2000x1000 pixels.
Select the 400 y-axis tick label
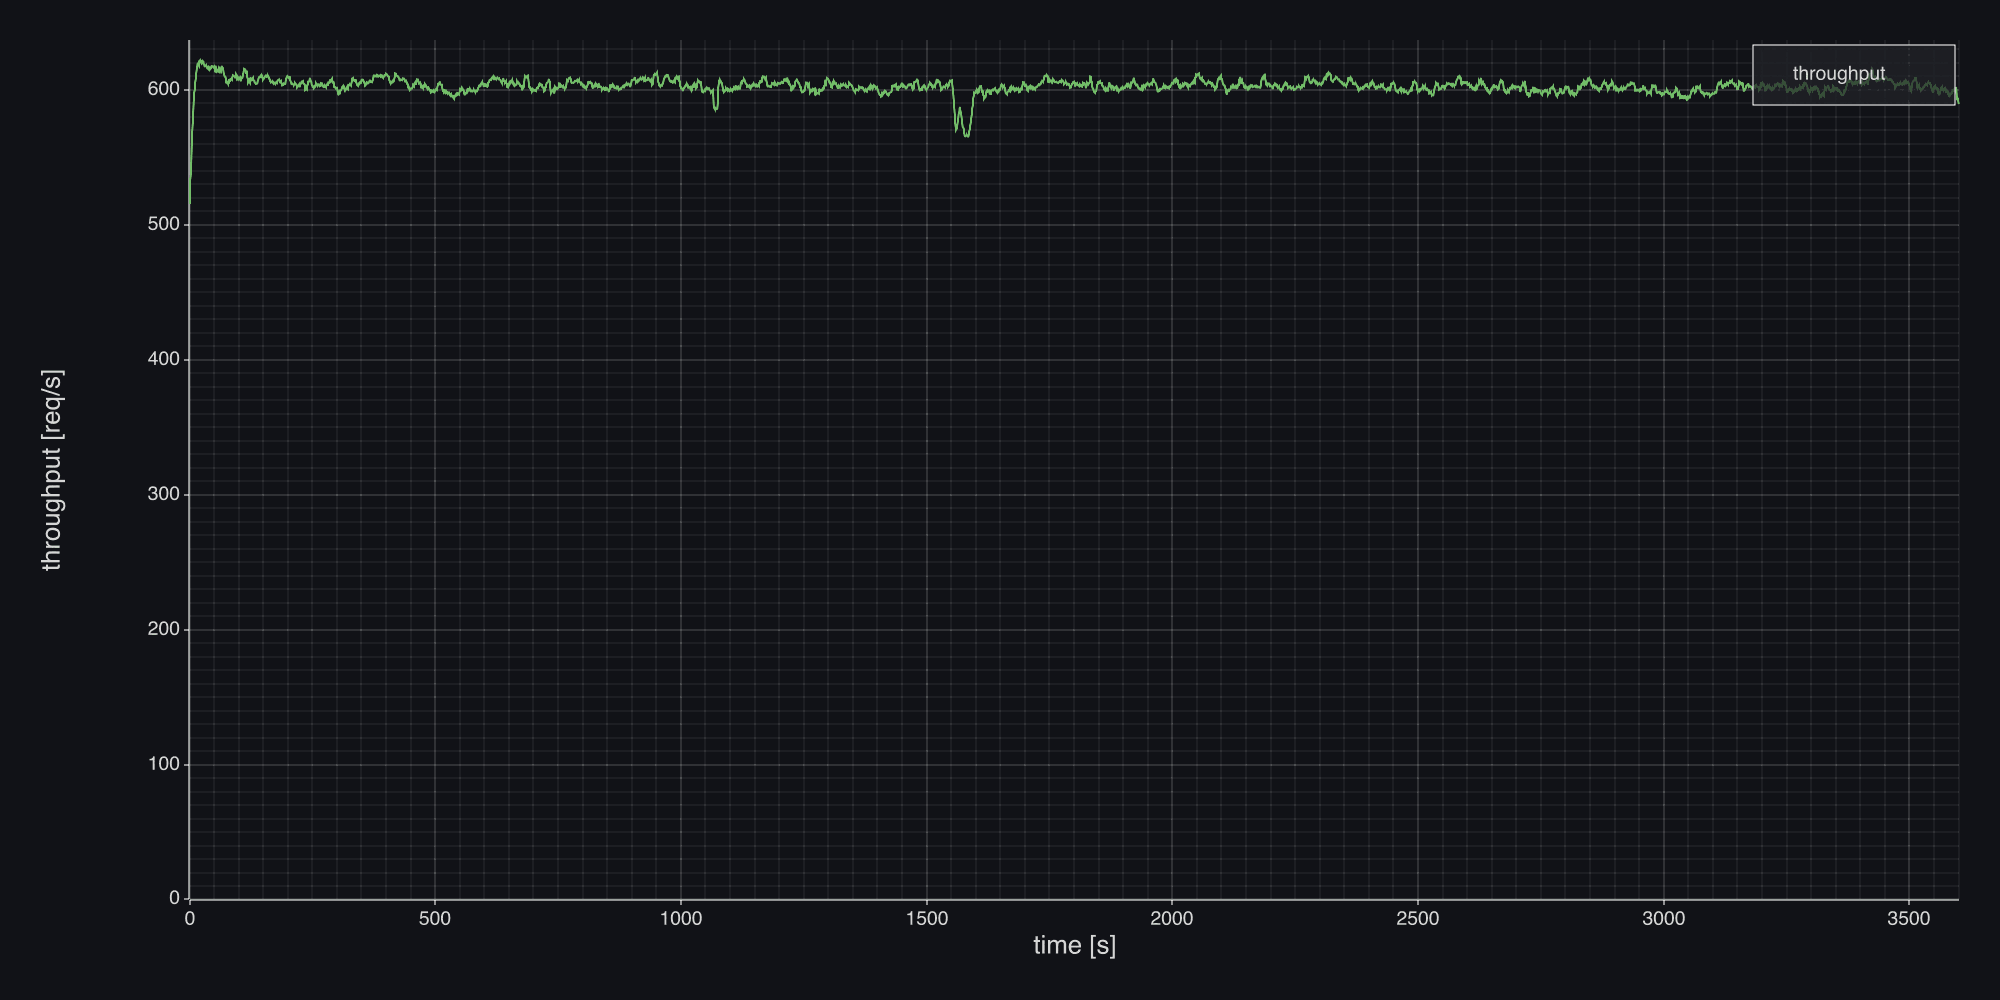click(x=163, y=359)
